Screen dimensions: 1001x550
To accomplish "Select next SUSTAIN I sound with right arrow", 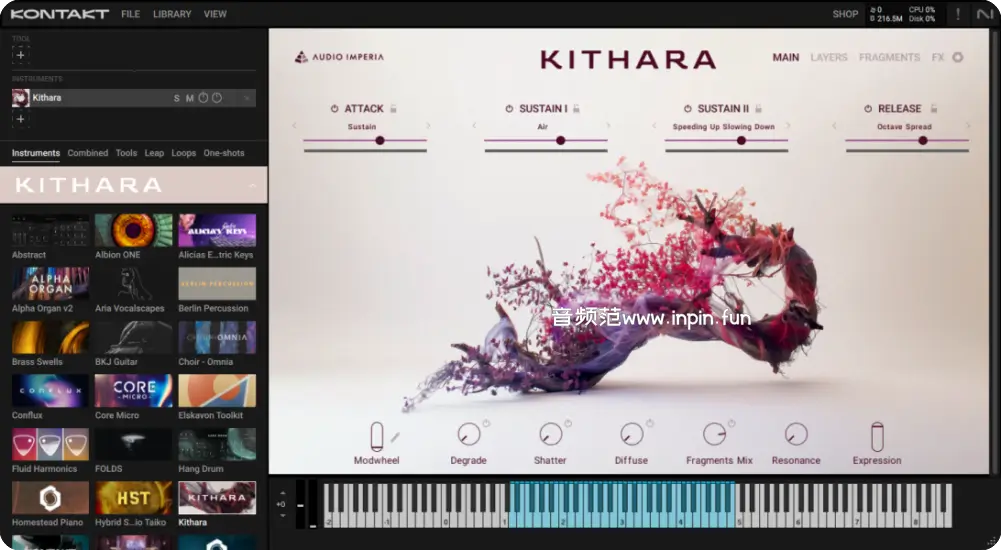I will click(x=608, y=126).
